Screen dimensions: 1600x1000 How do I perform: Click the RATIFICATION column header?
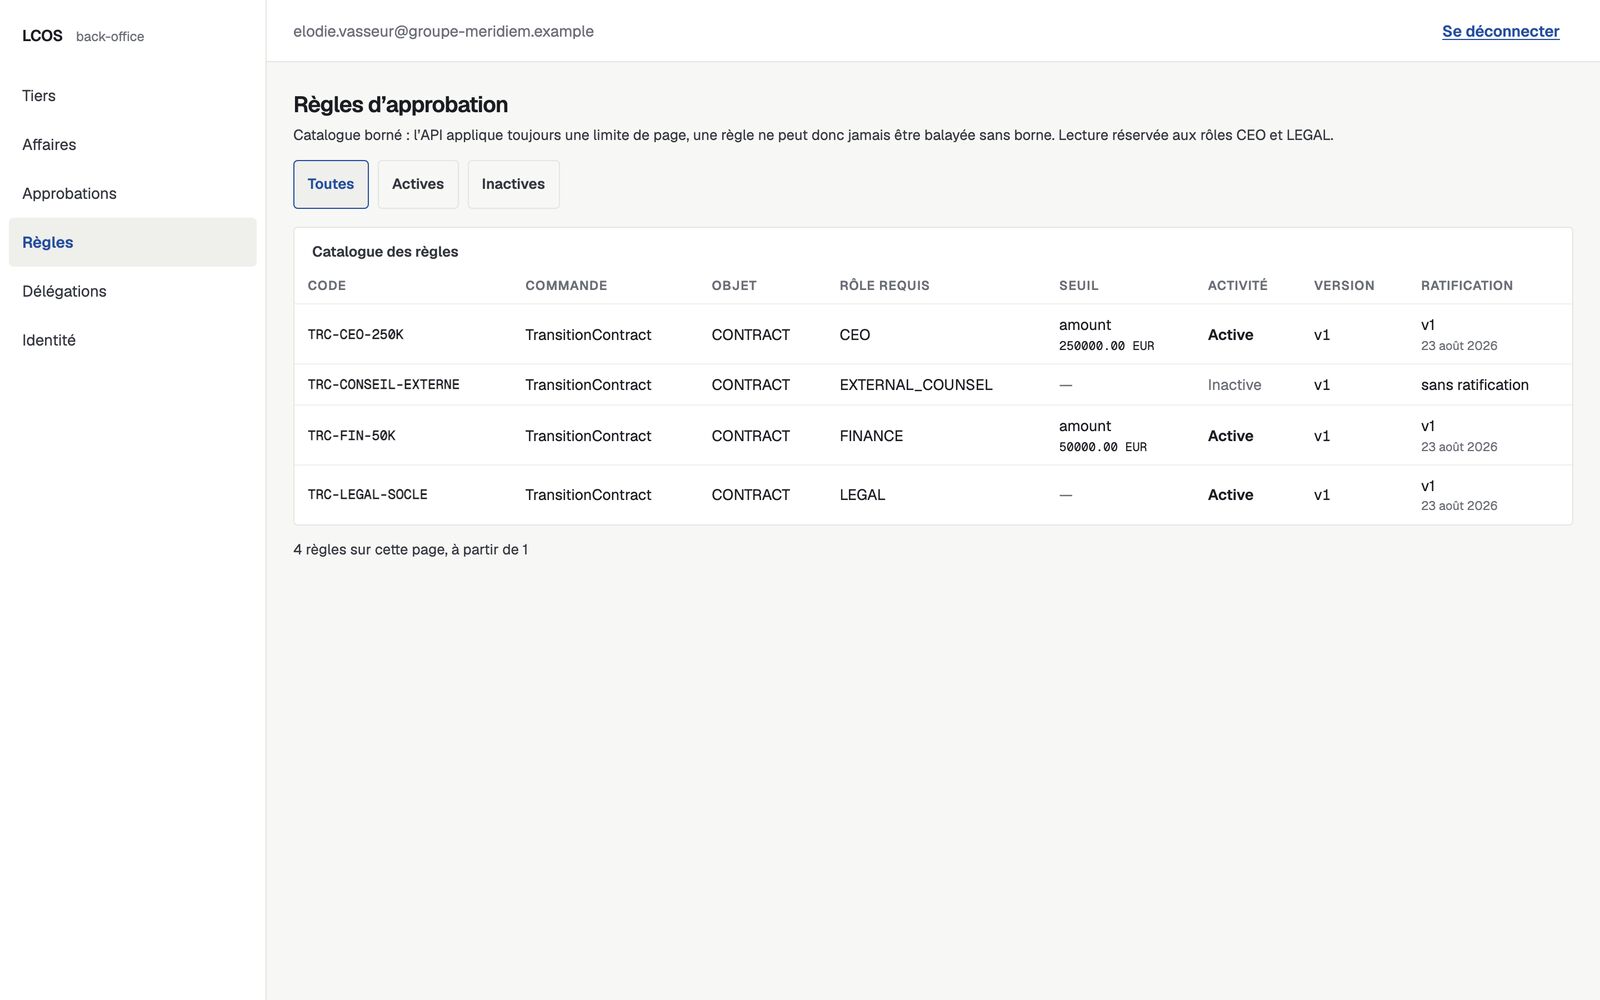pyautogui.click(x=1467, y=286)
